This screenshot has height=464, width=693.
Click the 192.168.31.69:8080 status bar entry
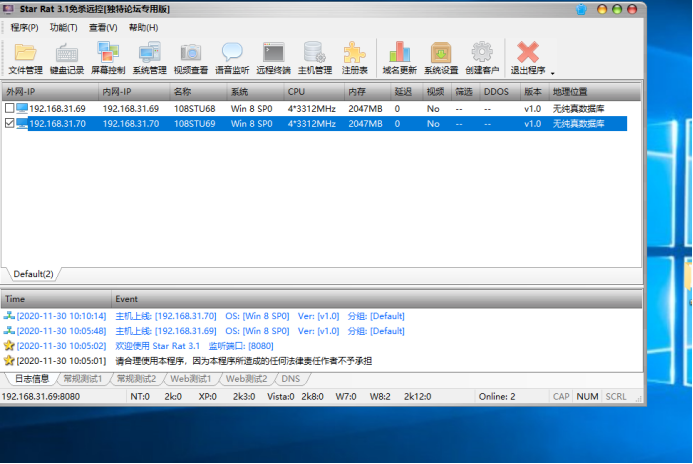click(x=41, y=396)
